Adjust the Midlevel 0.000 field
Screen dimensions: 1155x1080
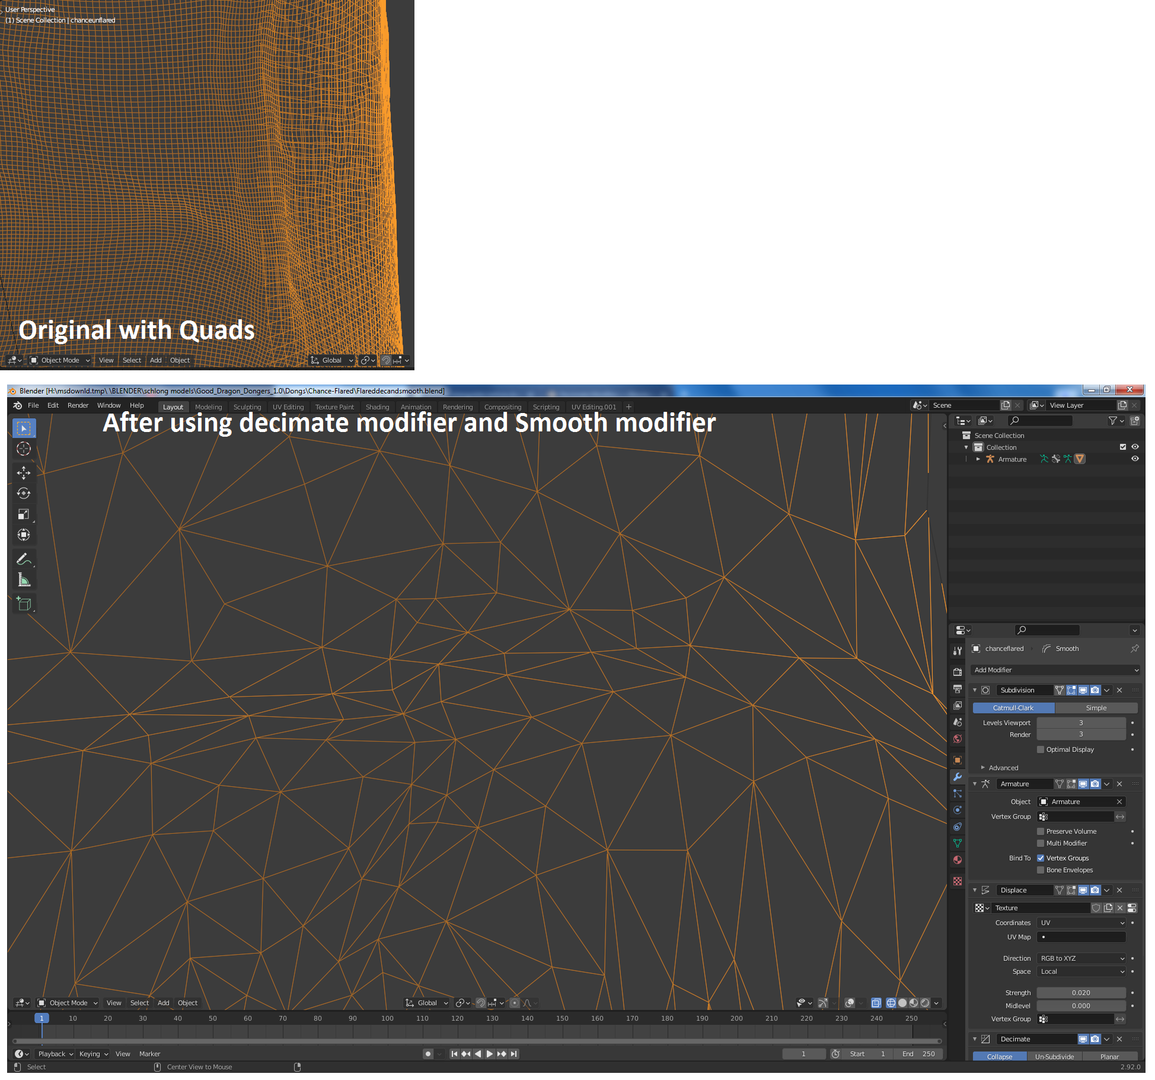(x=1081, y=1006)
